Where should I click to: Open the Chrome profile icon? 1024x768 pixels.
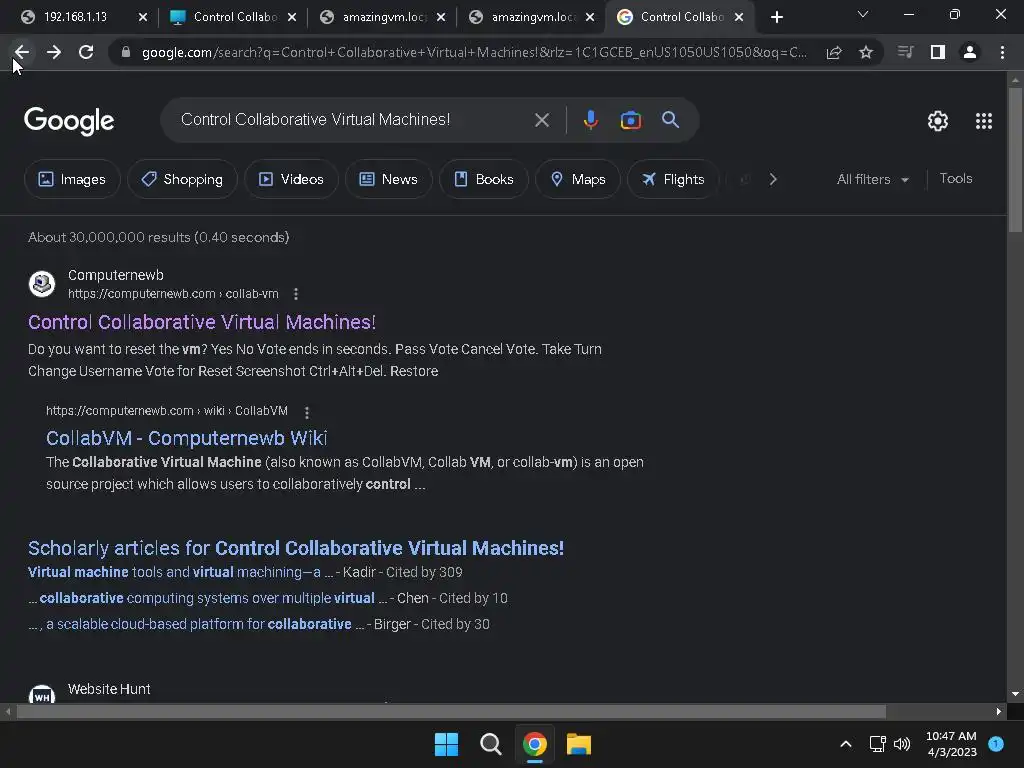point(970,52)
